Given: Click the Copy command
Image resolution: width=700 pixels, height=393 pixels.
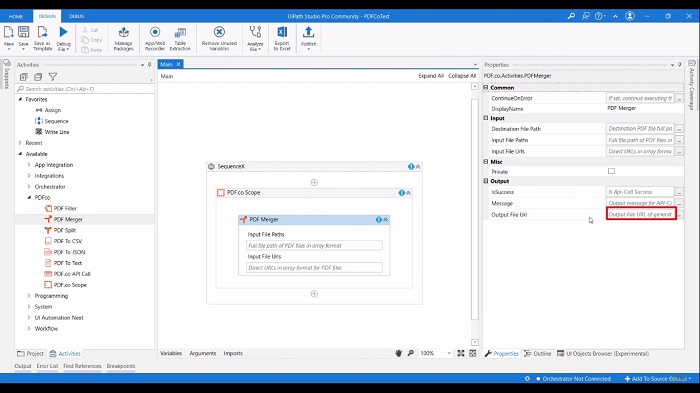Looking at the screenshot, I should pos(92,40).
